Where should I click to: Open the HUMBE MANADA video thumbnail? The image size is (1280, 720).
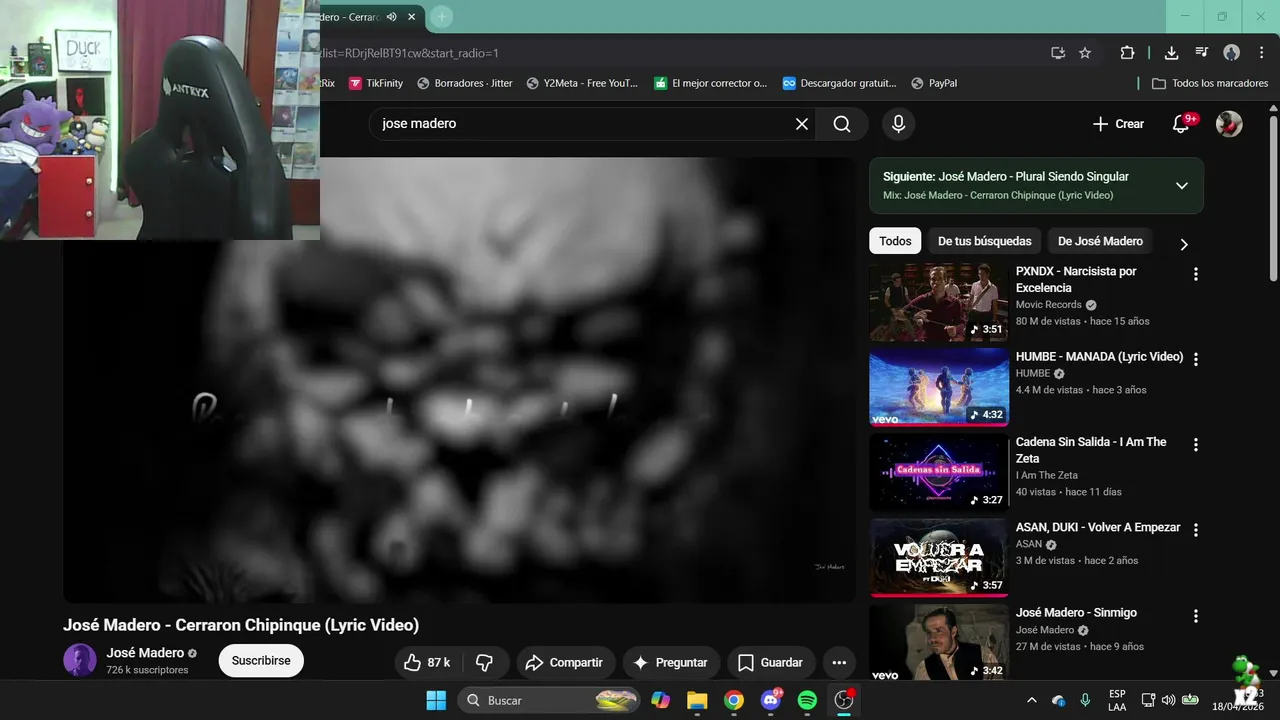coord(939,387)
